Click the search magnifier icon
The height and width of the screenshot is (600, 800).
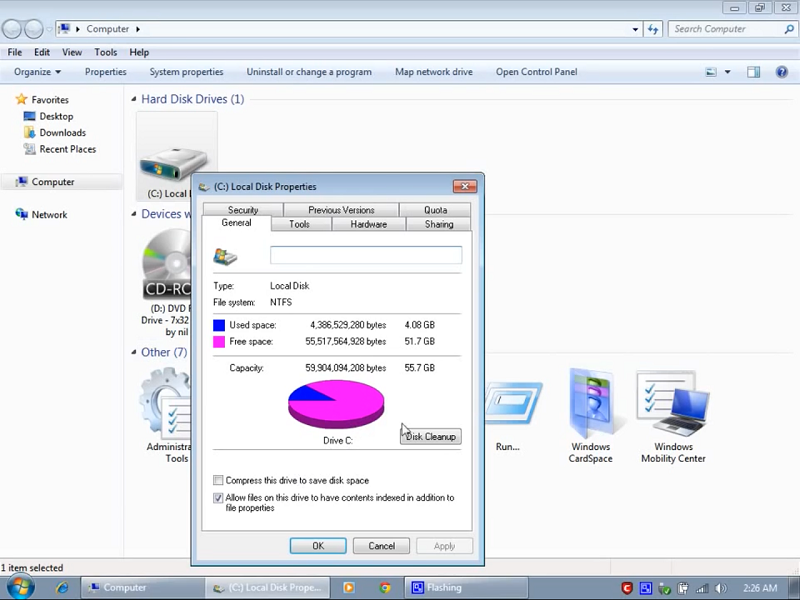(789, 29)
